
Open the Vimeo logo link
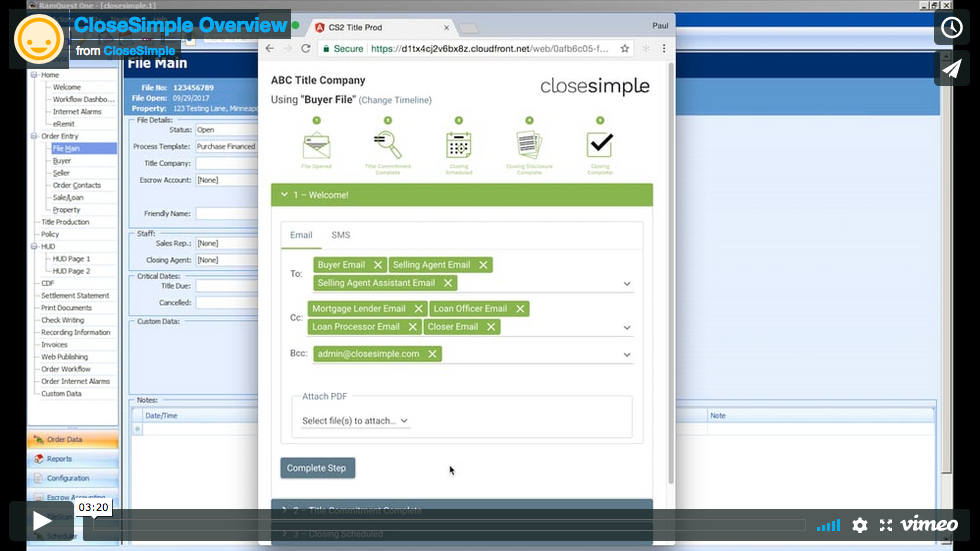pos(929,524)
